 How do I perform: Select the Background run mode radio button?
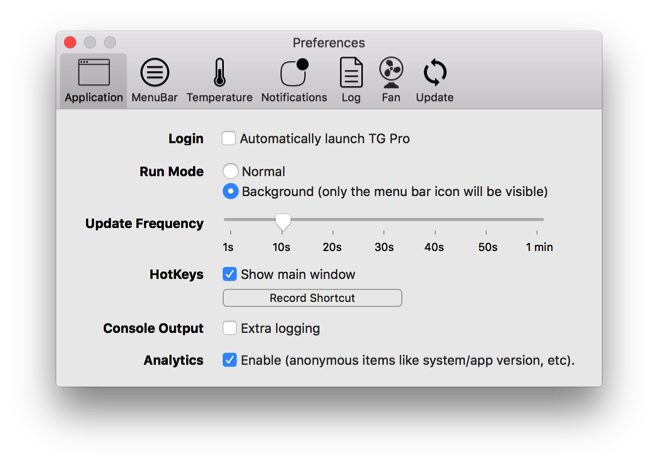pos(230,191)
